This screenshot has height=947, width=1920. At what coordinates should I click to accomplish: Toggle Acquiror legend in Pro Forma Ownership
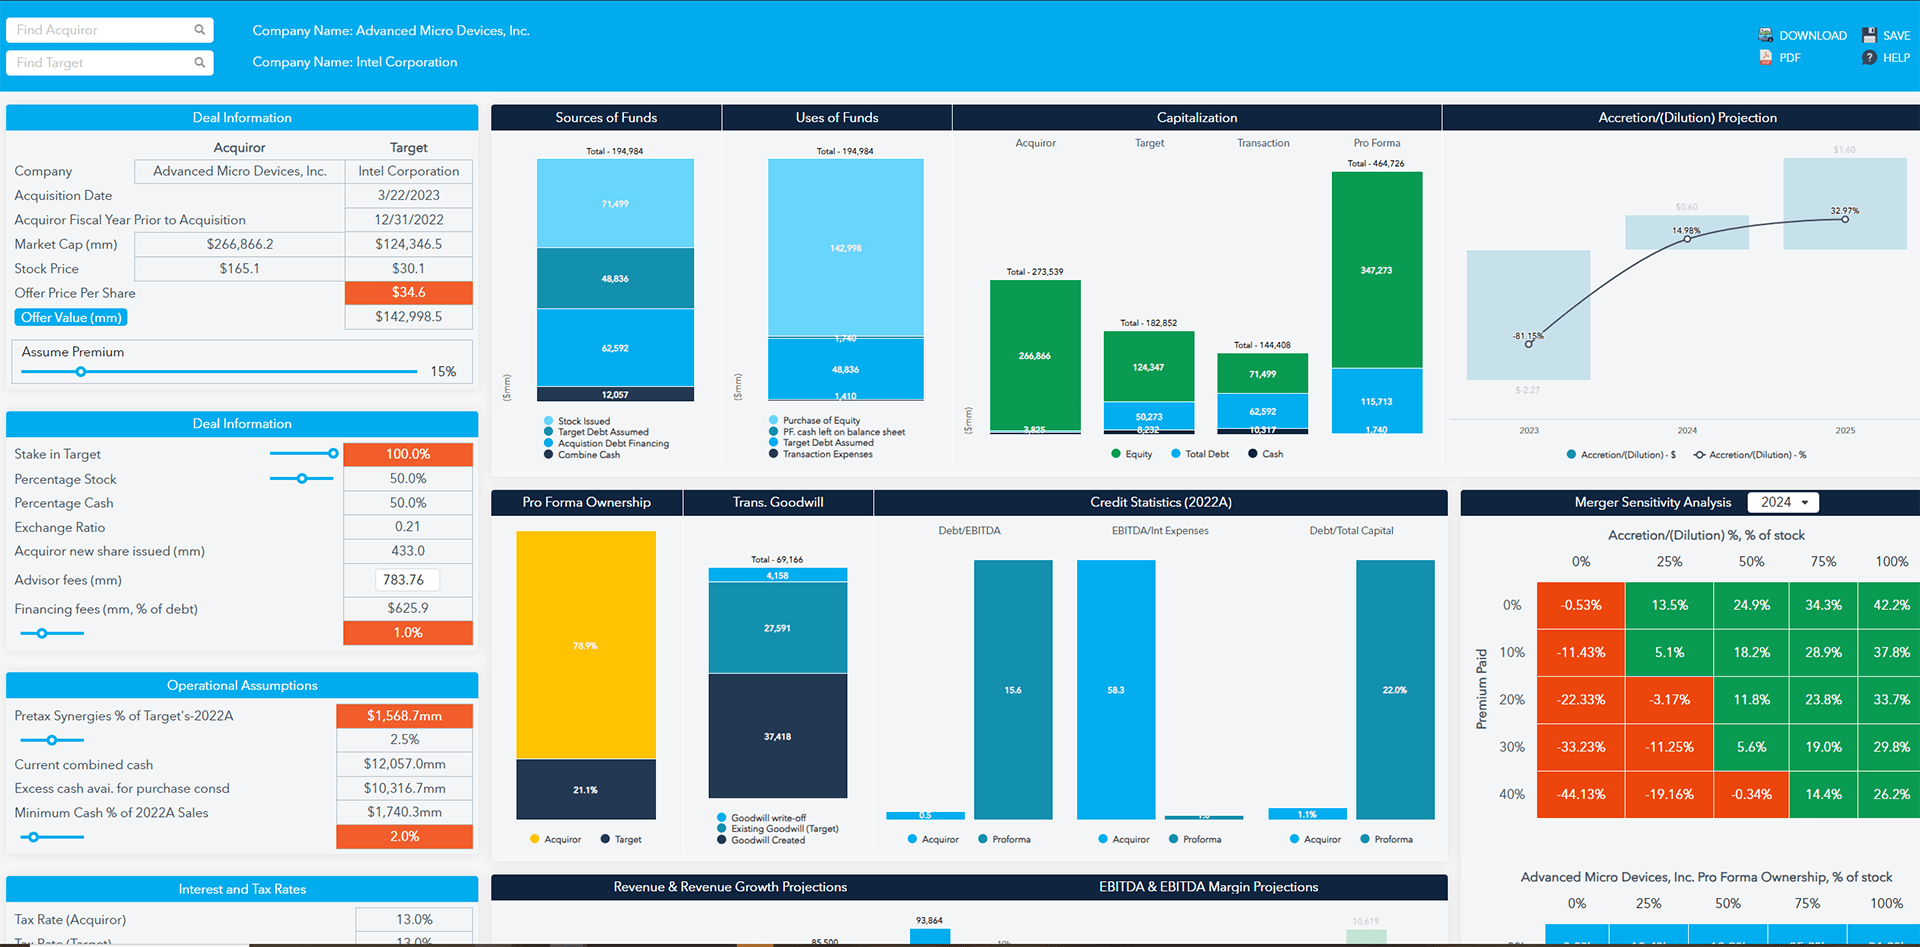click(555, 839)
